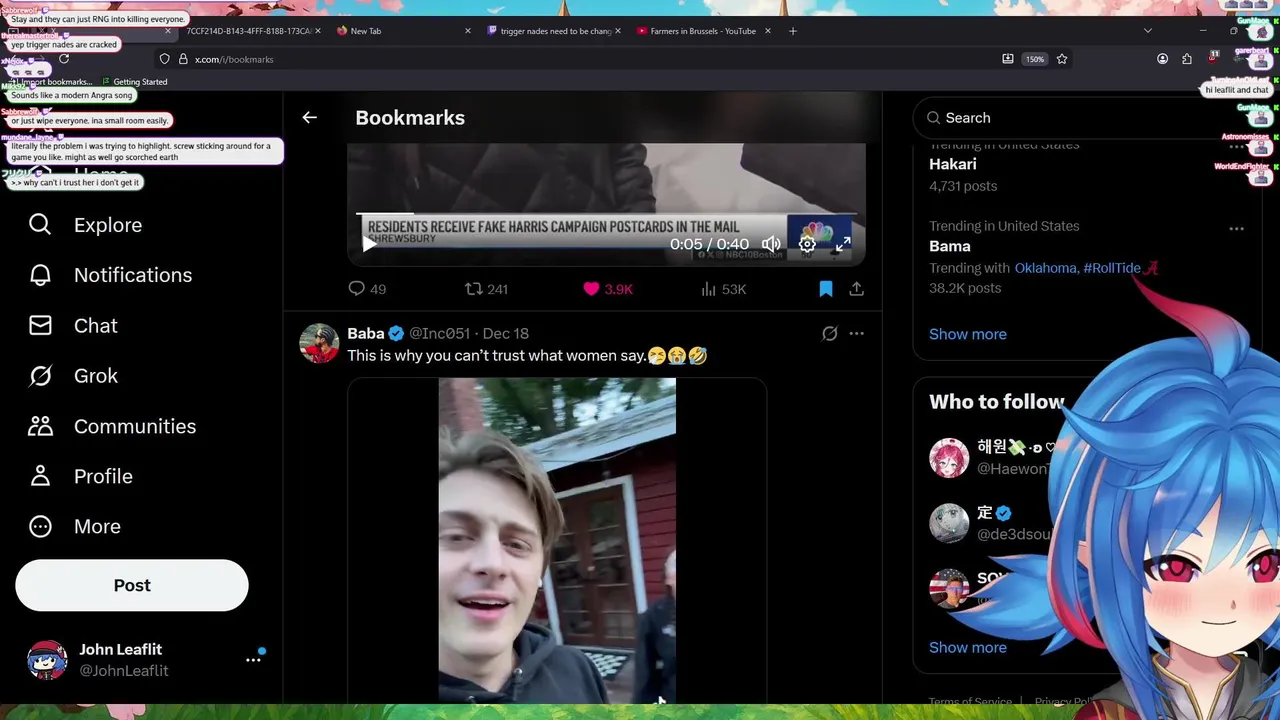The height and width of the screenshot is (720, 1280).
Task: Open the Extensions toolbar icon
Action: (x=1187, y=59)
